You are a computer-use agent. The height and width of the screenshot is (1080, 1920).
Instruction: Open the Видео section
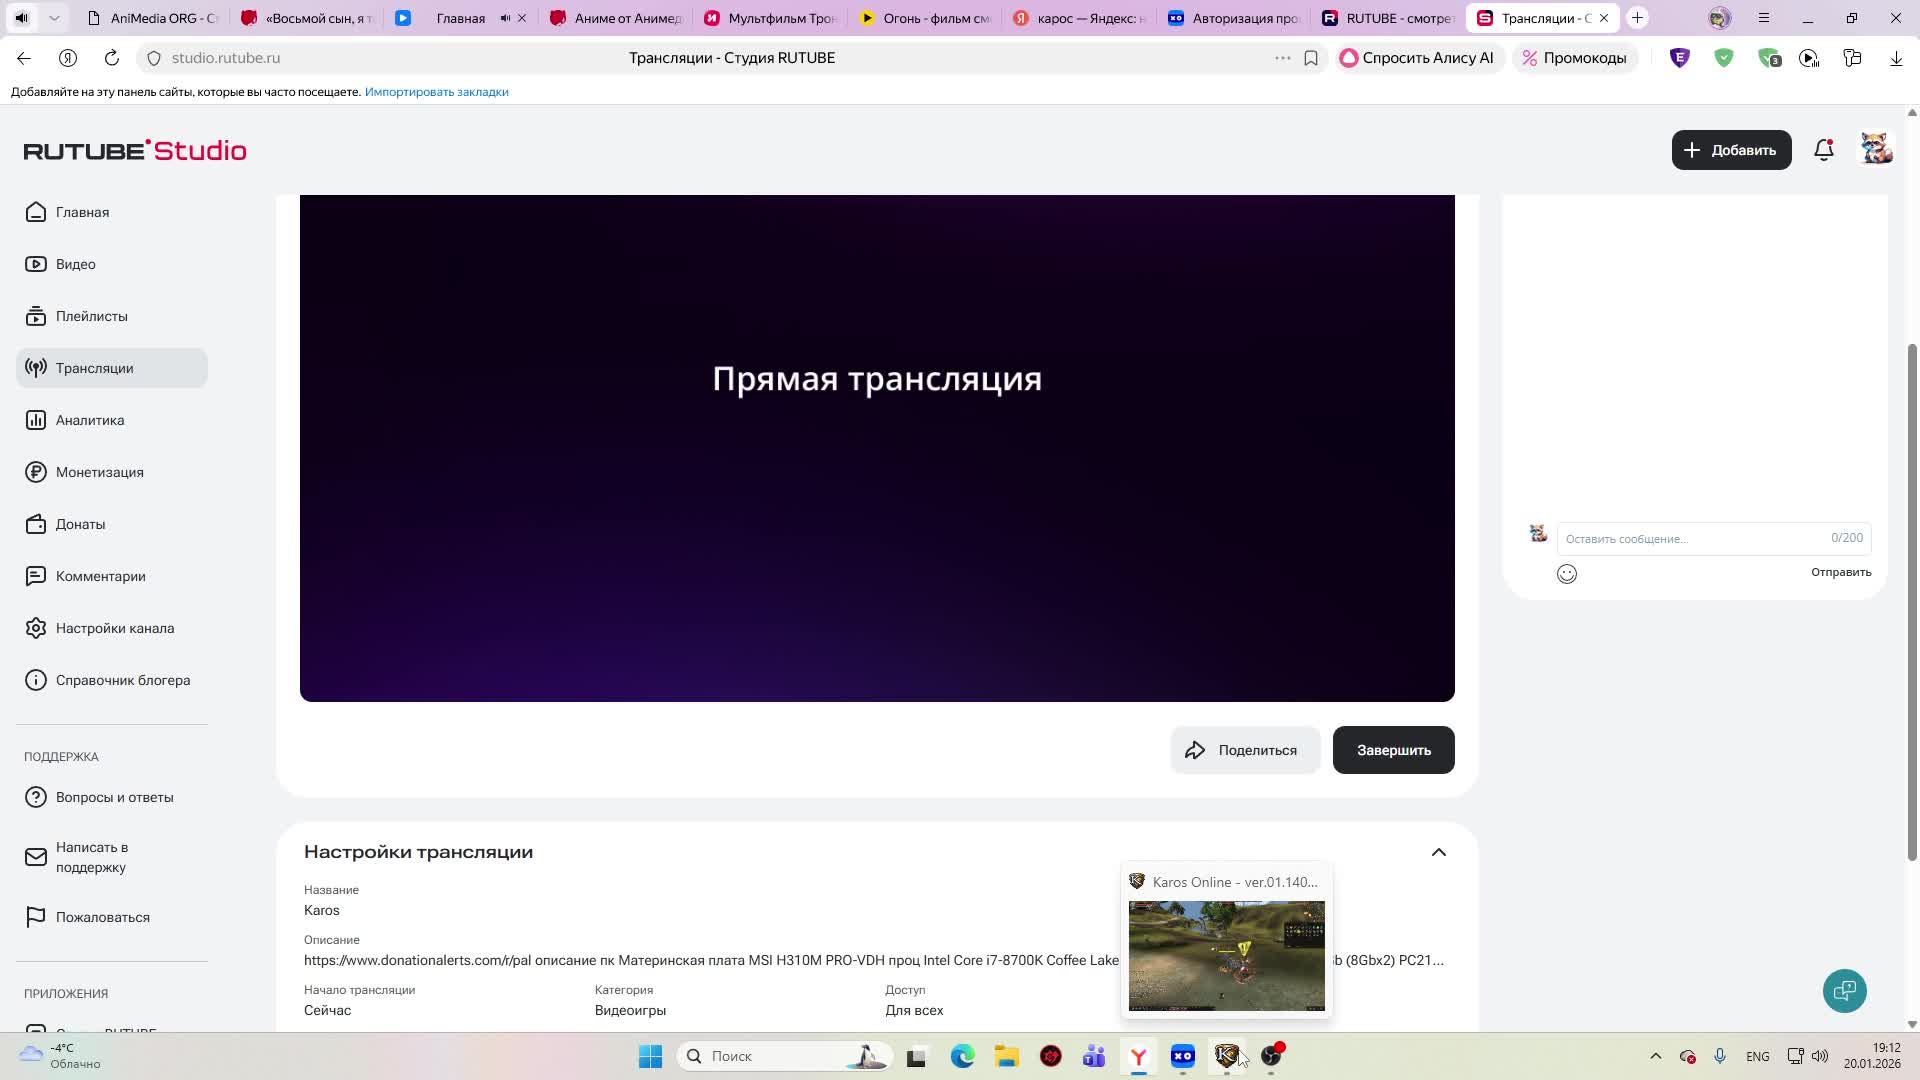[75, 264]
